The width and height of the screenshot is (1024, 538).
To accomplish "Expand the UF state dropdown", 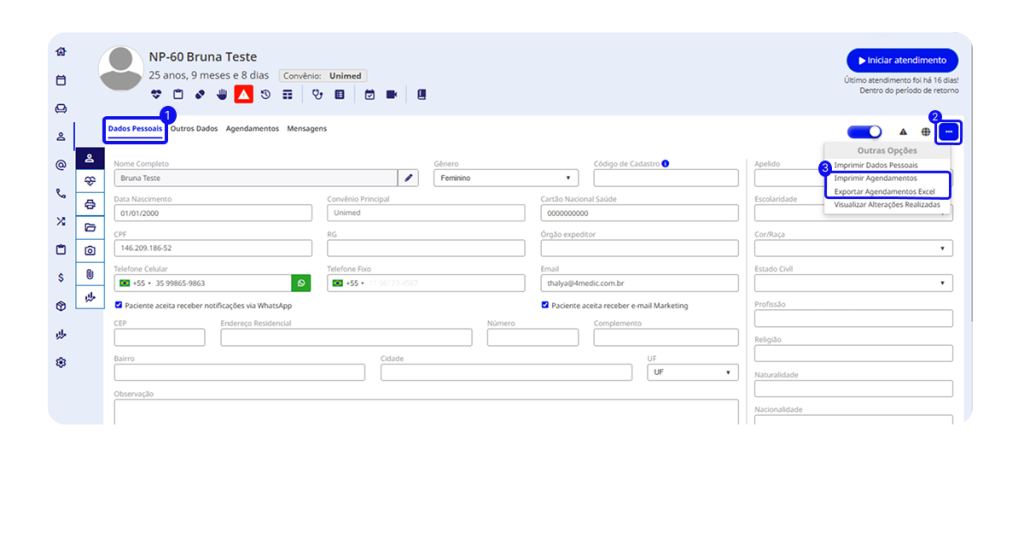I will pyautogui.click(x=692, y=372).
